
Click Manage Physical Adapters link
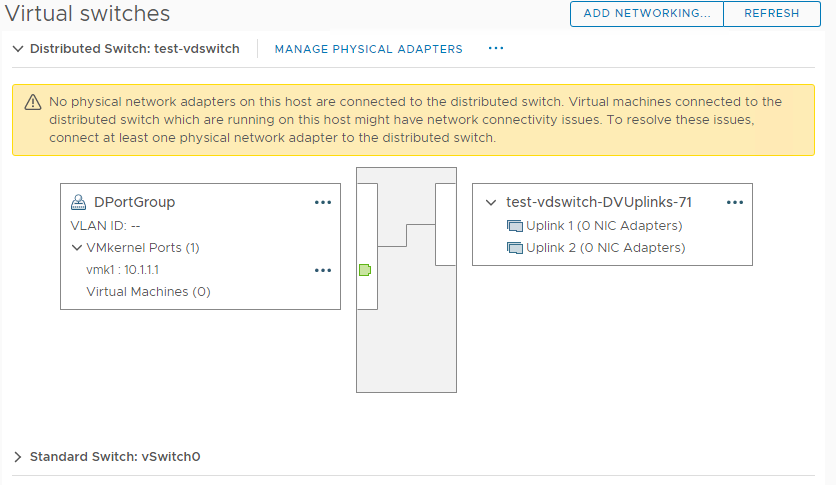[368, 49]
